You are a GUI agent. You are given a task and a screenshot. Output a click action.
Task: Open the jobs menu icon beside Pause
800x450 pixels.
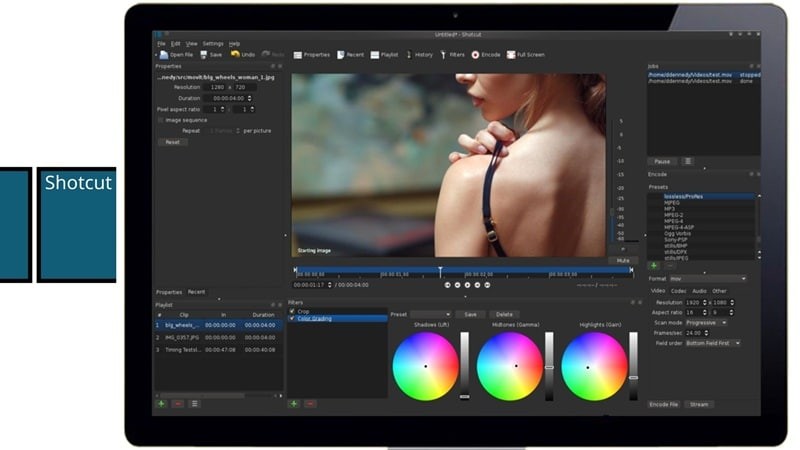(x=688, y=161)
